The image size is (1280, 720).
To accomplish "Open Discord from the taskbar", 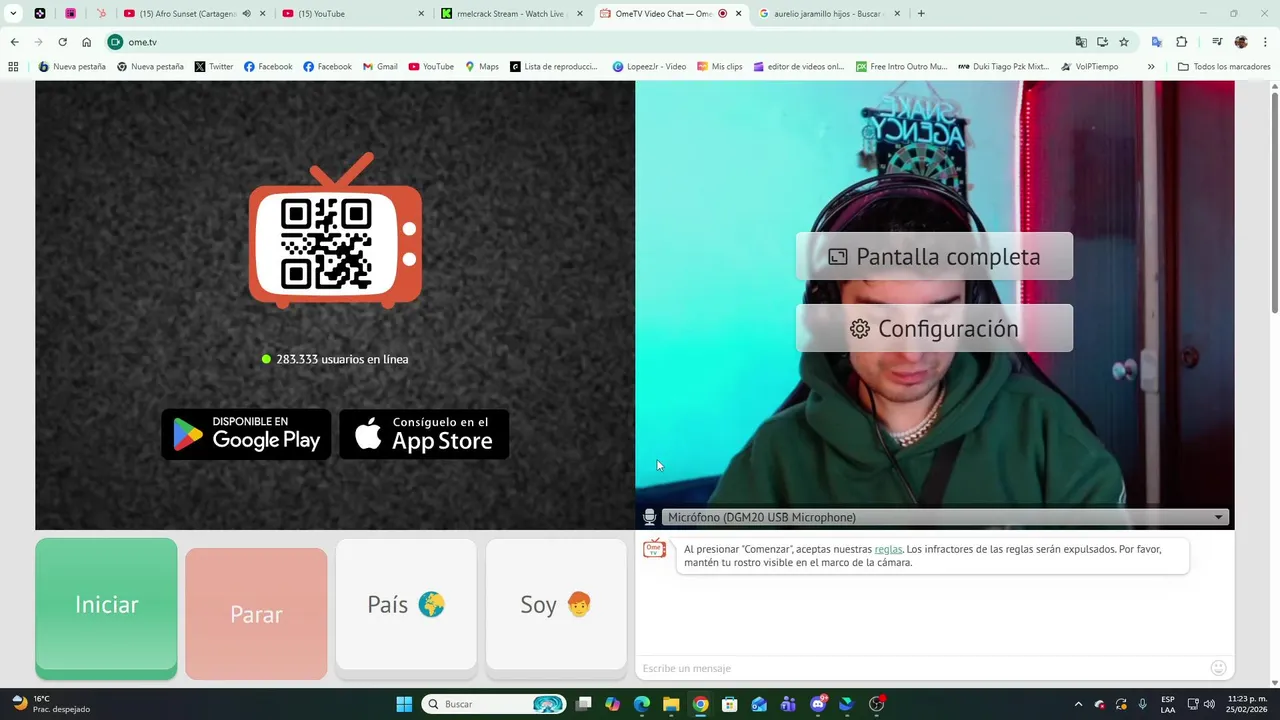I will click(x=819, y=704).
